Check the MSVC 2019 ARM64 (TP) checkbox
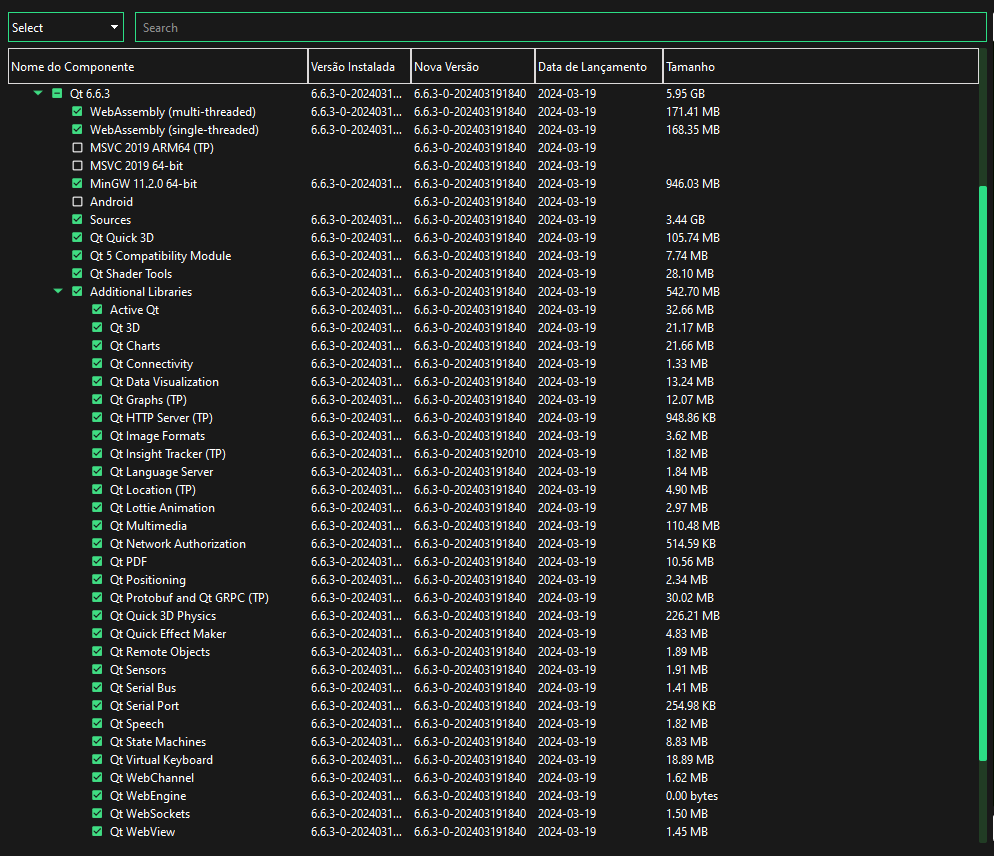Image resolution: width=994 pixels, height=856 pixels. click(x=77, y=148)
